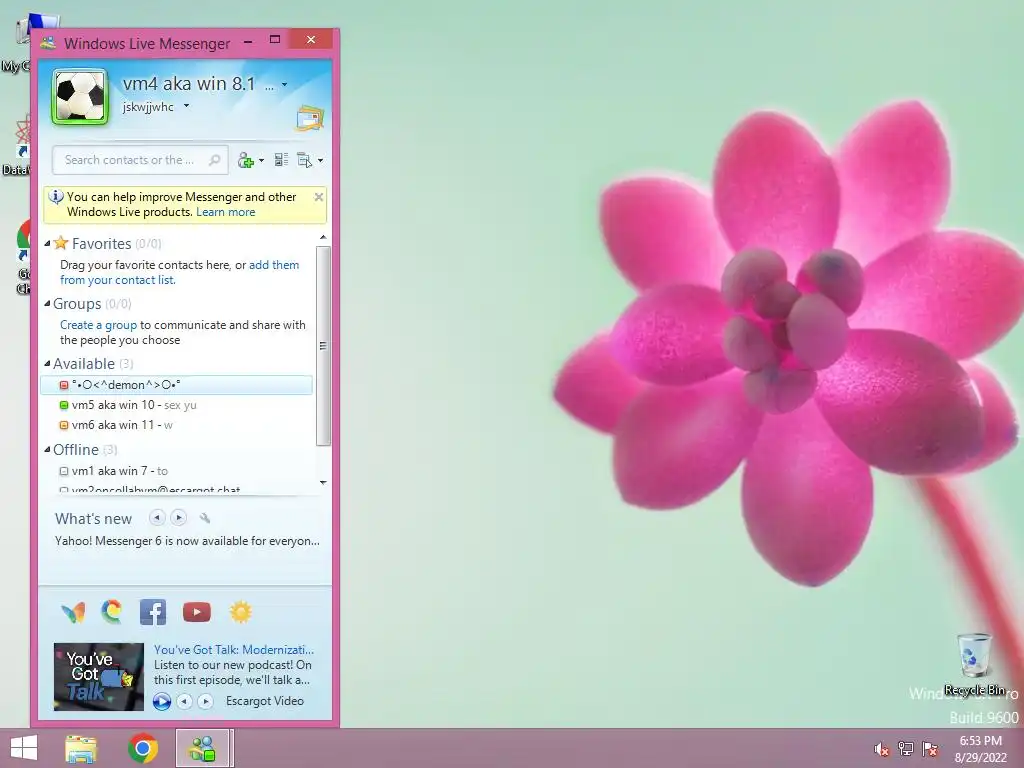The width and height of the screenshot is (1024, 768).
Task: Select the °•O<^demon^>O•° contact
Action: [176, 385]
